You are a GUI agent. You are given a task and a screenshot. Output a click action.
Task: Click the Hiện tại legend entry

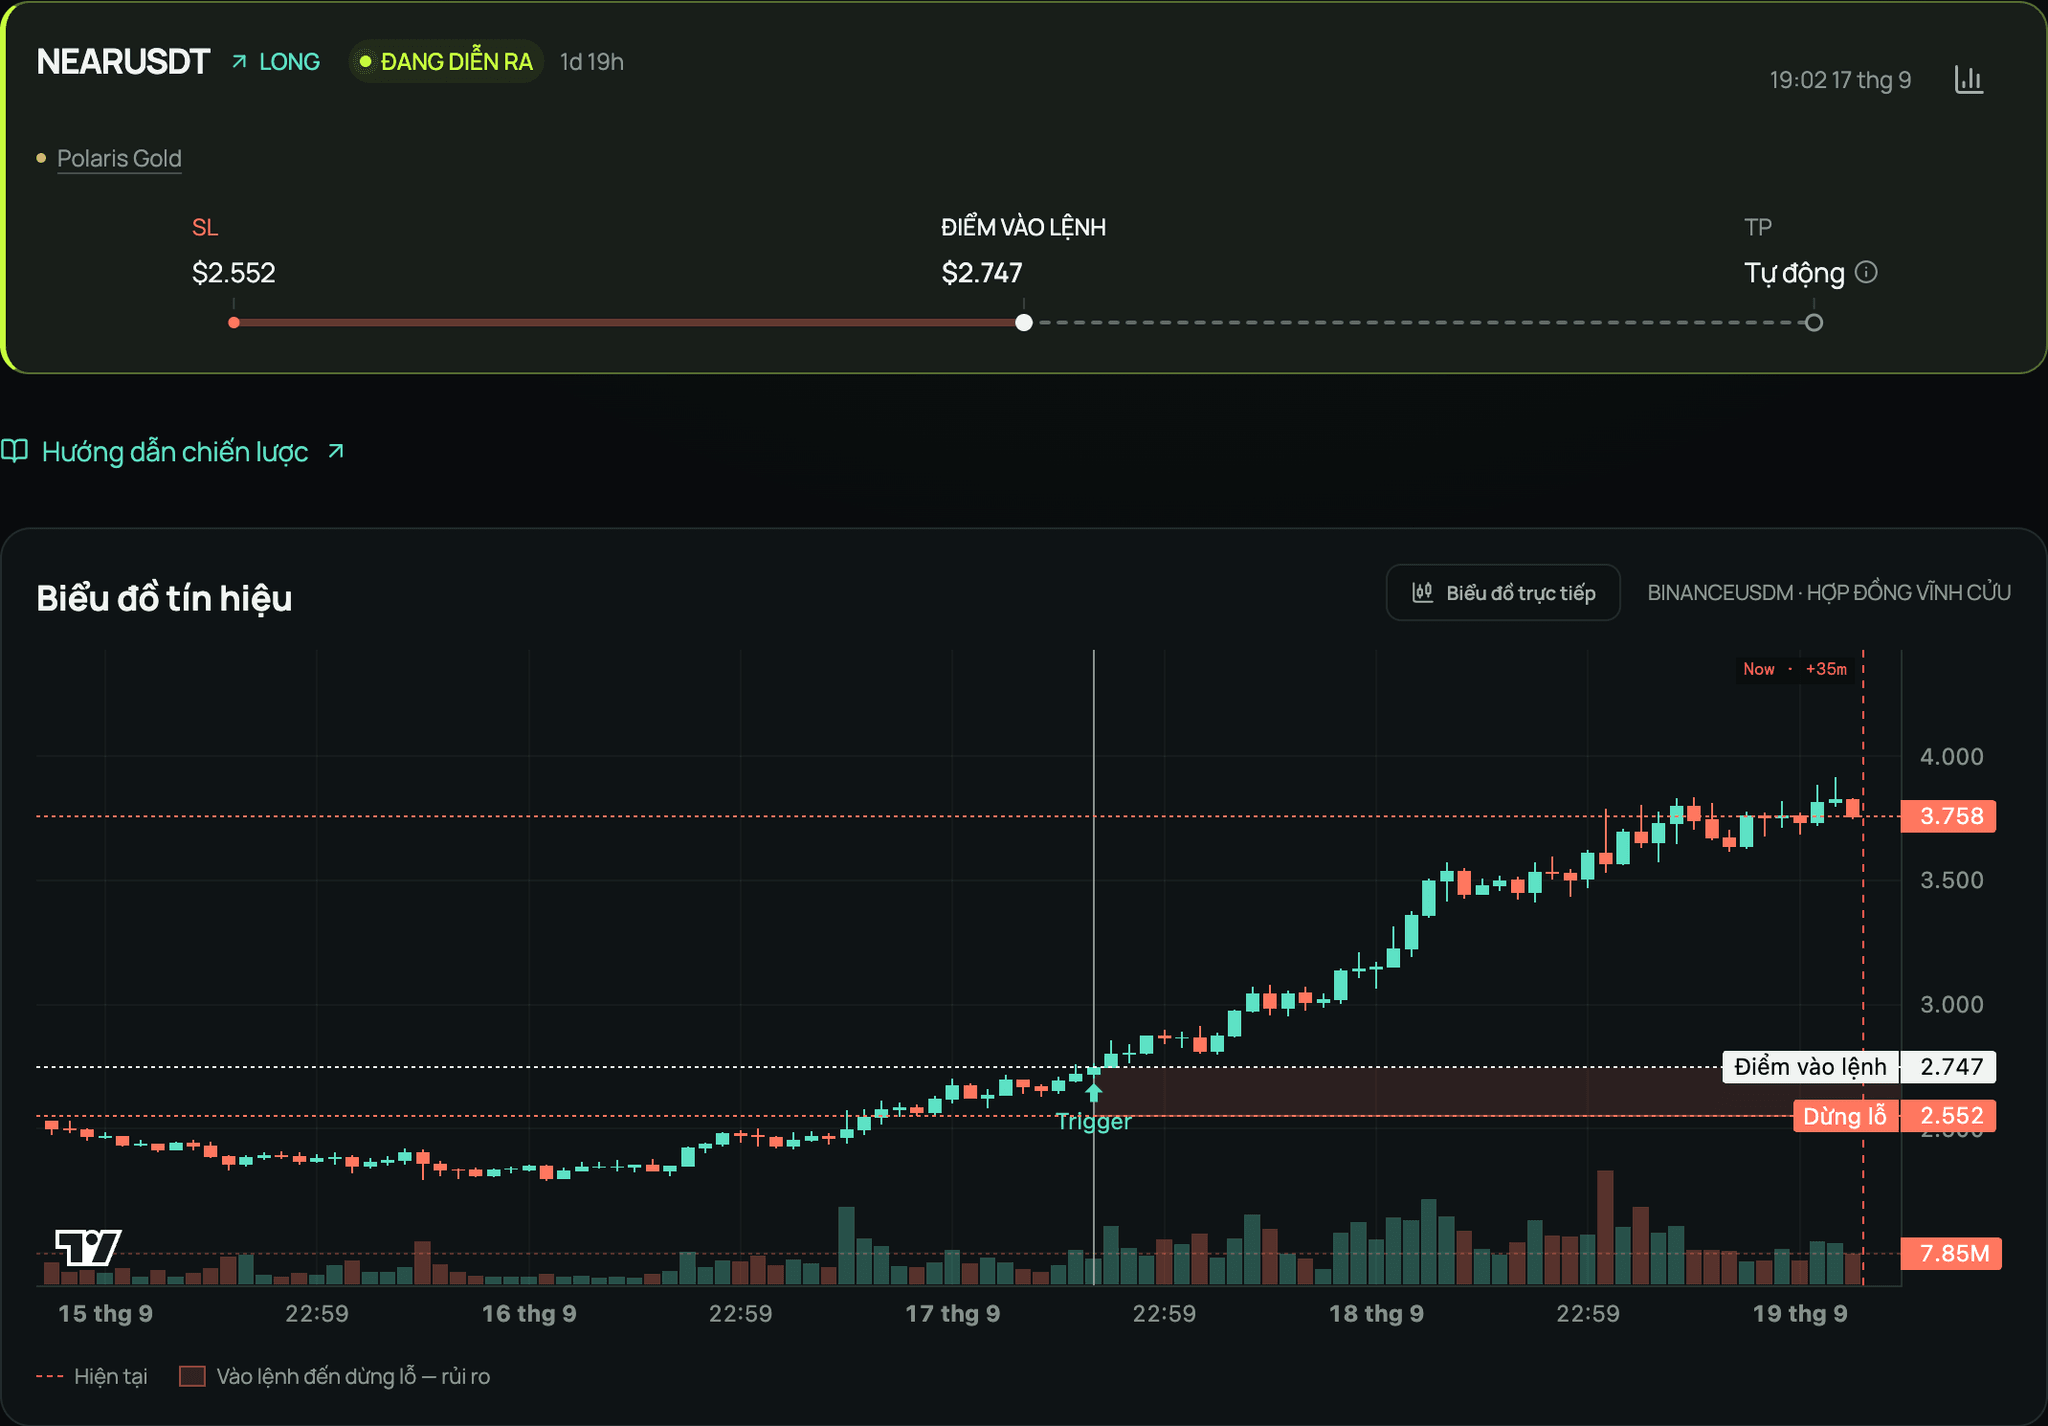click(91, 1376)
